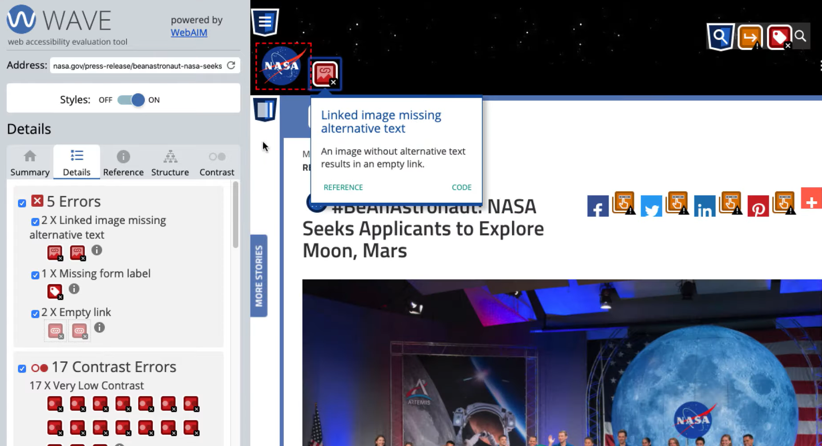Viewport: 822px width, 446px height.
Task: Click the red linked image error icon beside the NASA logo
Action: click(325, 73)
